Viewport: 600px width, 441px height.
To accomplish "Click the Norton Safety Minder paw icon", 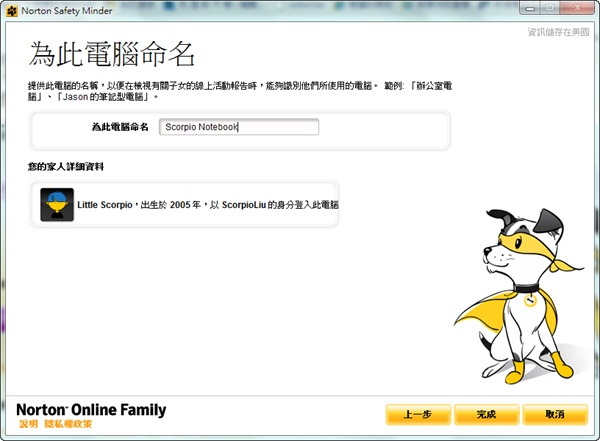I will pos(12,11).
